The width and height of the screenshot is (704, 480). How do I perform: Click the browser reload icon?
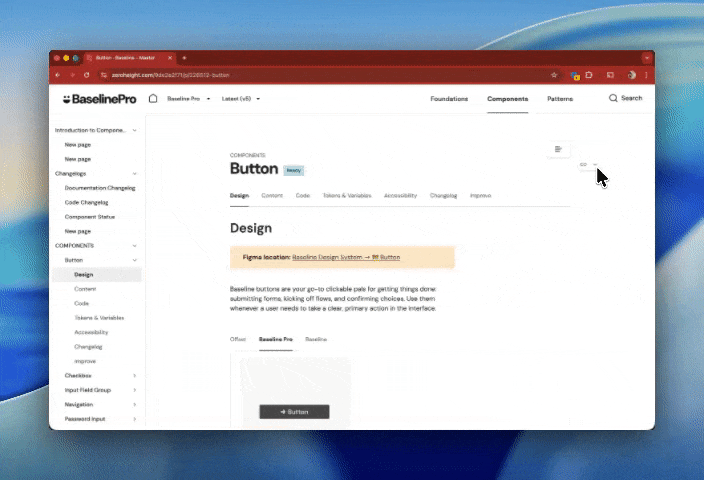click(x=87, y=75)
